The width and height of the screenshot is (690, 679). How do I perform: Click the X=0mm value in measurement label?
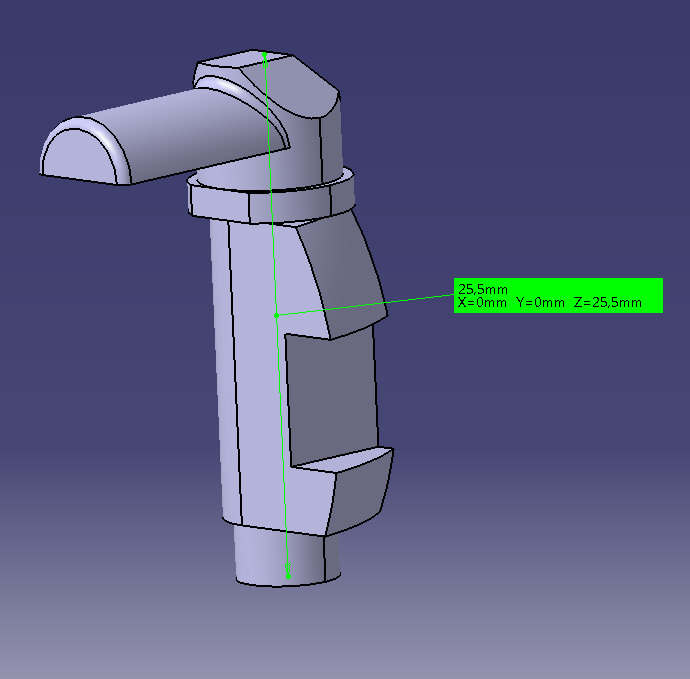[x=482, y=303]
